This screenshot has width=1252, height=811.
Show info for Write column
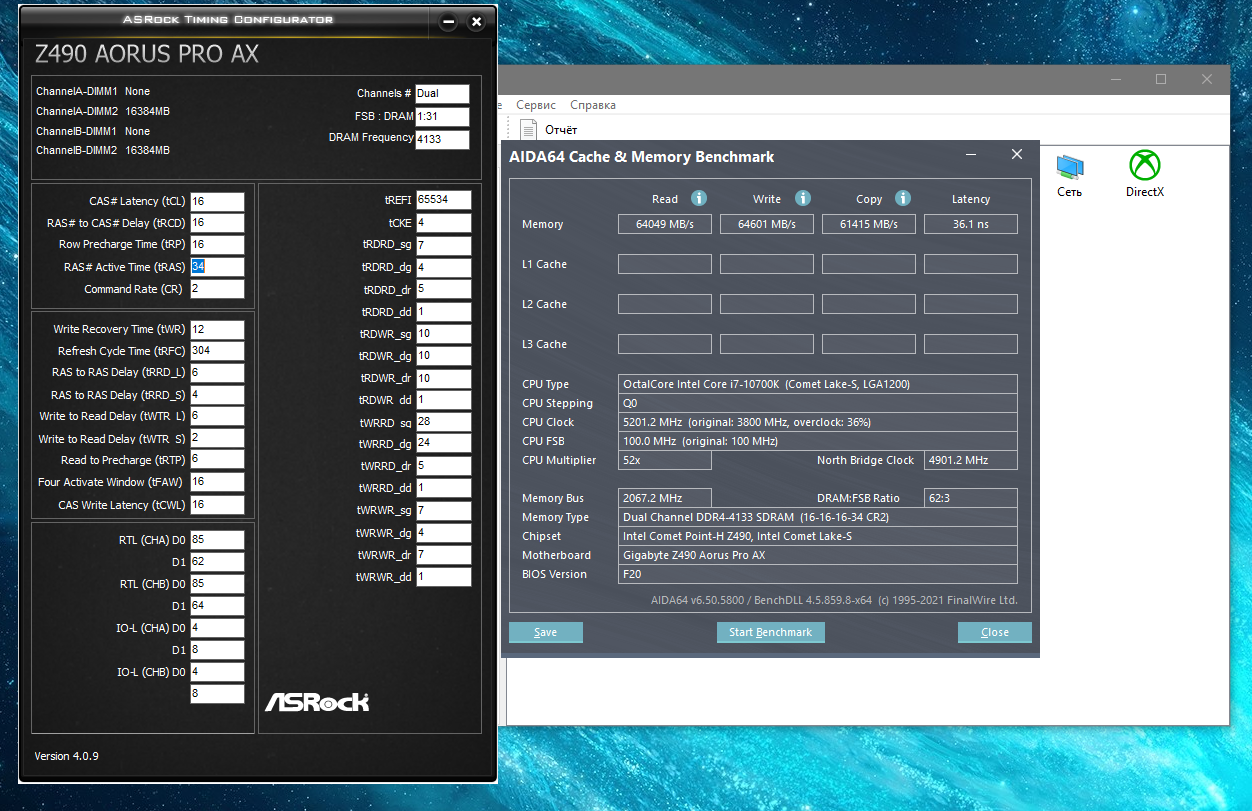pos(802,198)
